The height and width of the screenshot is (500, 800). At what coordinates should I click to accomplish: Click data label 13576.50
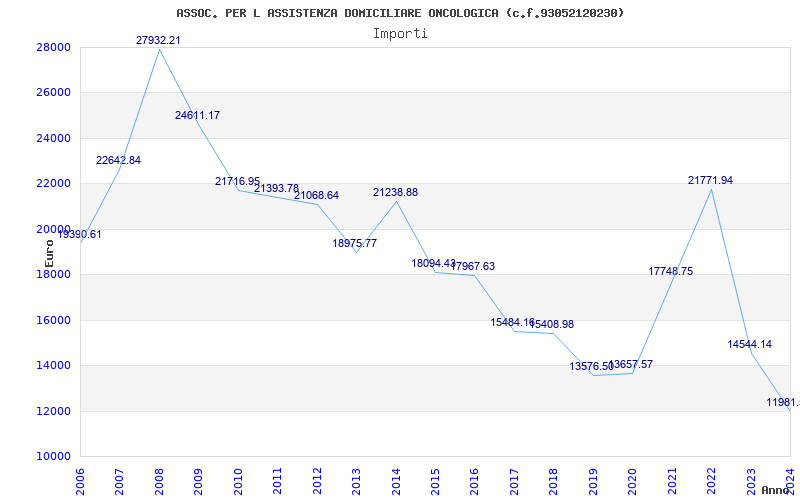(x=592, y=366)
